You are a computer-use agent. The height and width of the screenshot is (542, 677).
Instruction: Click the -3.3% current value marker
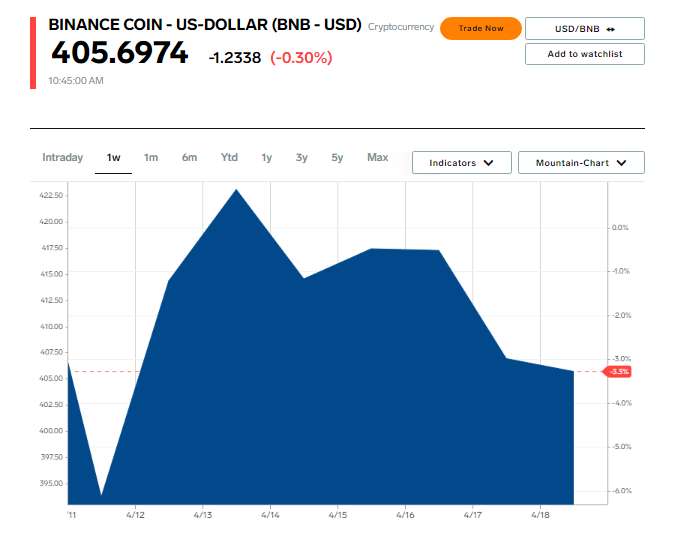(617, 371)
